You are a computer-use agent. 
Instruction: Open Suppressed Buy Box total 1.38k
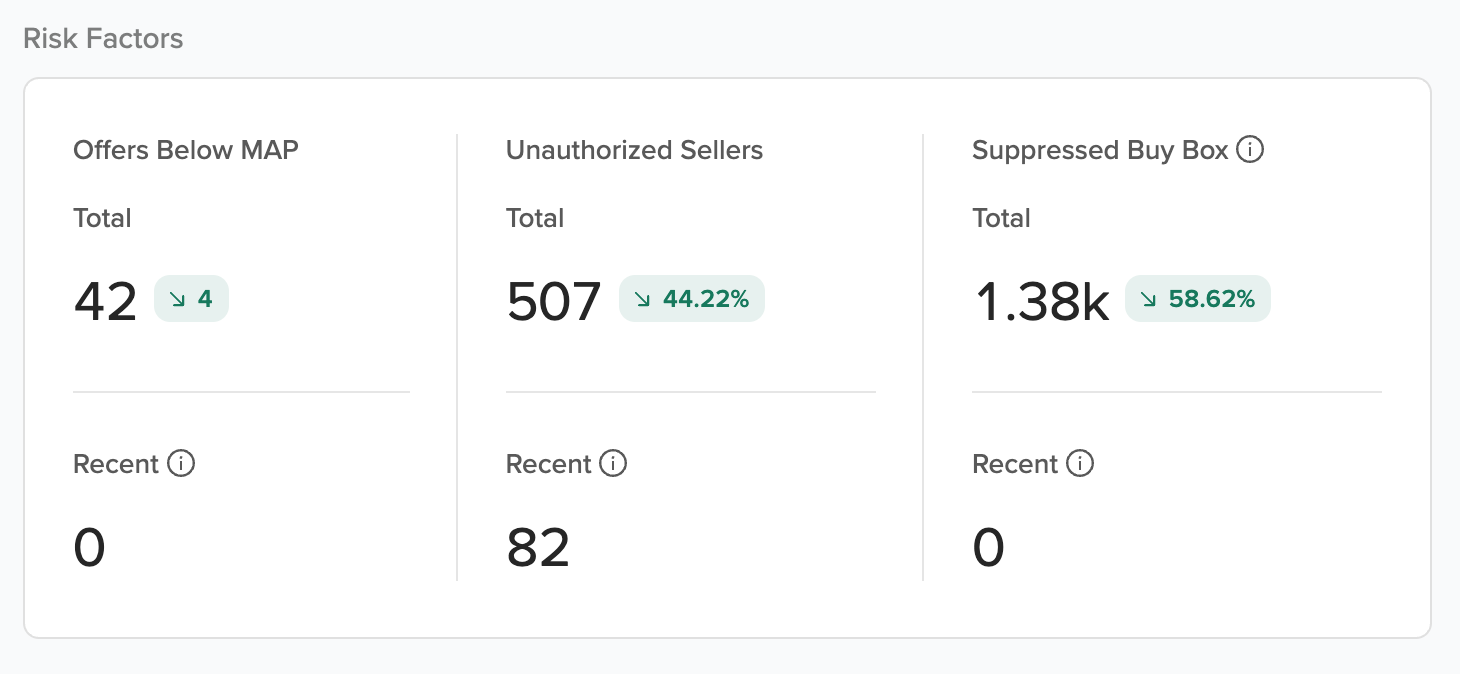click(x=1041, y=301)
